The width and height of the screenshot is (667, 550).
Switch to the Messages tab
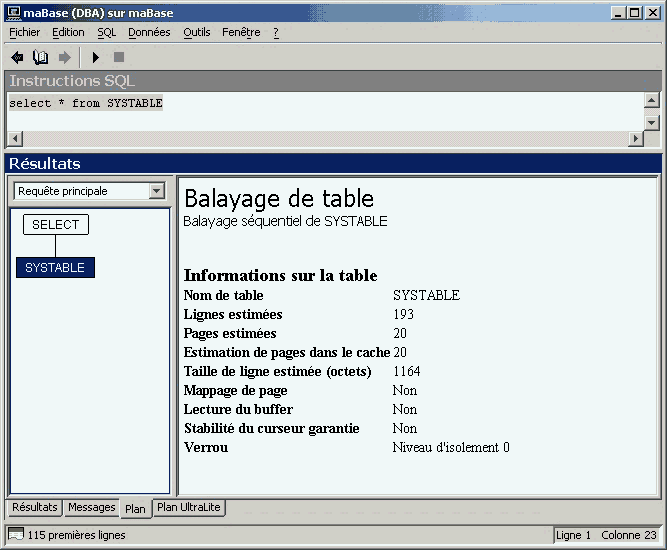coord(92,508)
